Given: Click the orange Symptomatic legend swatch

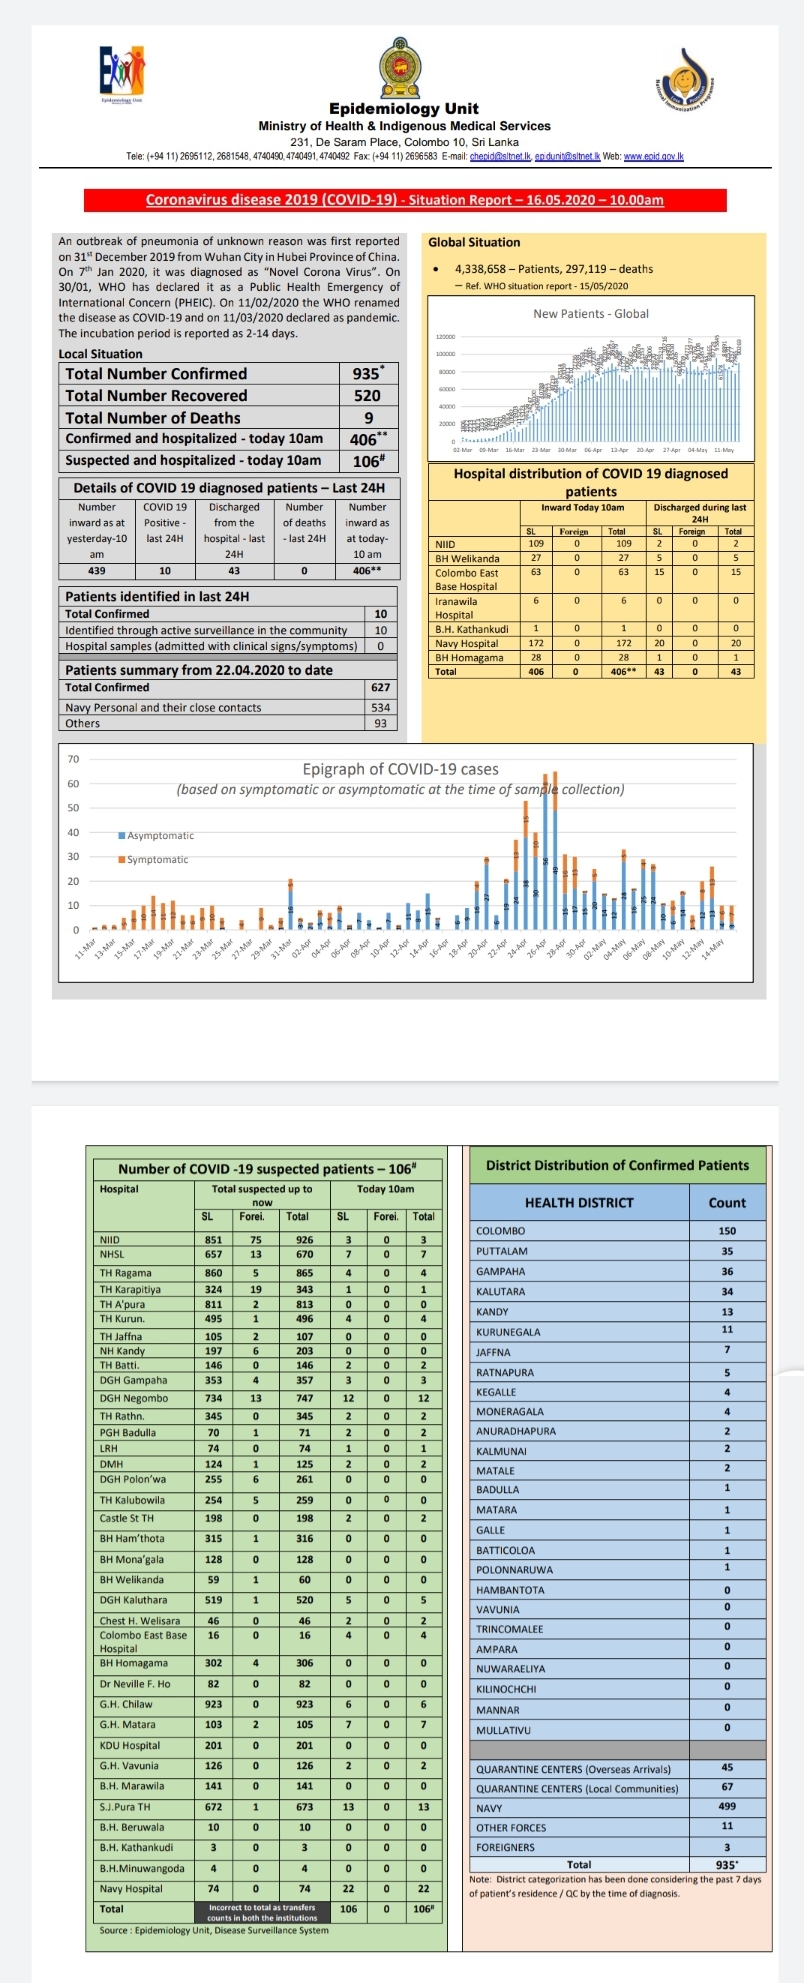Looking at the screenshot, I should coord(122,860).
